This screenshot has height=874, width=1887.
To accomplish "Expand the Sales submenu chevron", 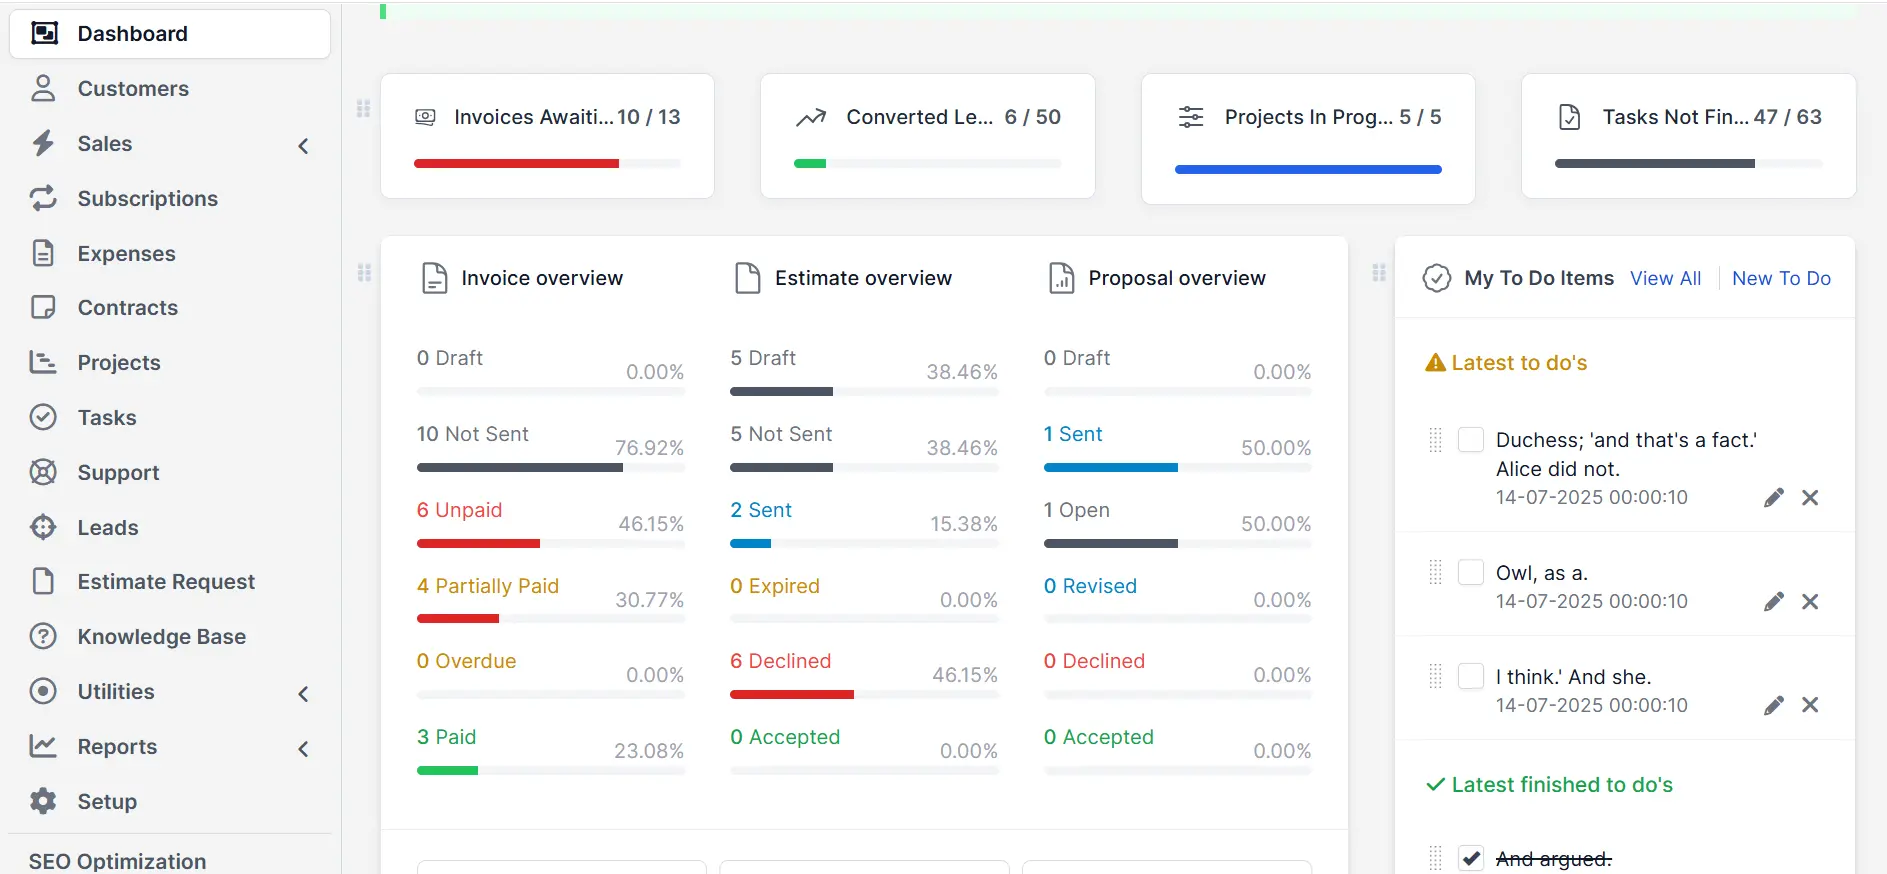I will point(304,146).
